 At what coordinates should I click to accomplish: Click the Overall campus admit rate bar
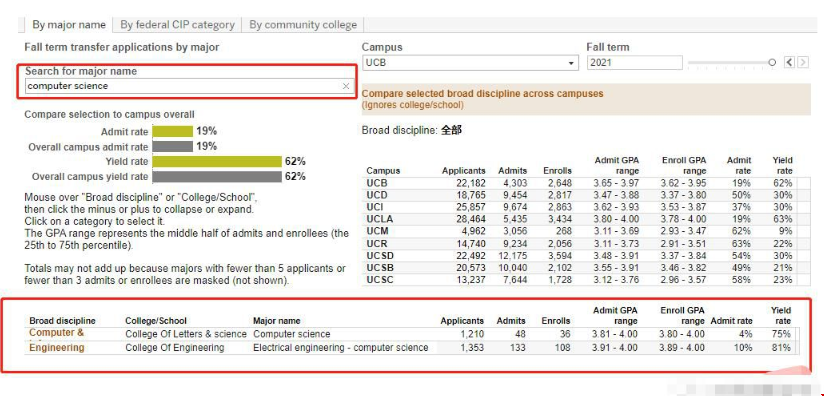click(172, 147)
